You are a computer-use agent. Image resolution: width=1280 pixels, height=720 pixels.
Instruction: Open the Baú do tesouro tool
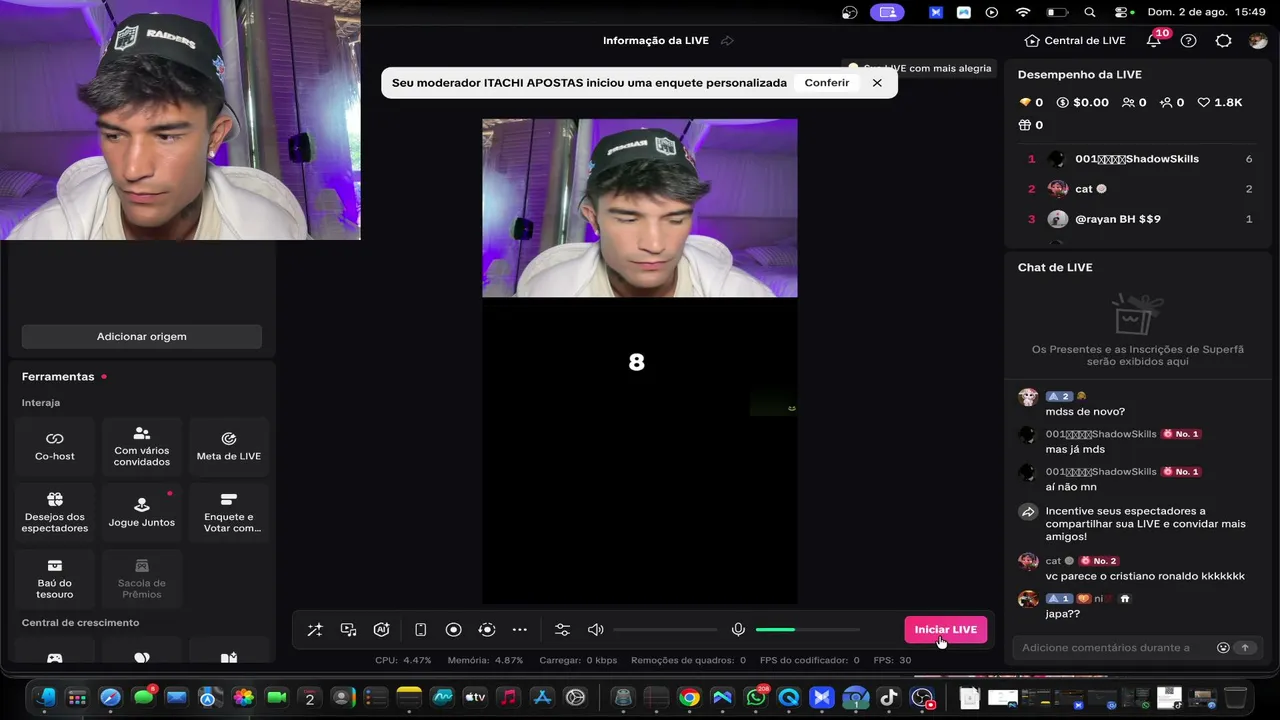tap(55, 578)
